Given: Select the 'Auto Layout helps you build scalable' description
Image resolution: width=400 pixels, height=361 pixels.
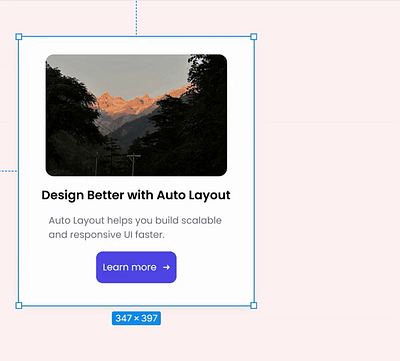Looking at the screenshot, I should tap(135, 227).
